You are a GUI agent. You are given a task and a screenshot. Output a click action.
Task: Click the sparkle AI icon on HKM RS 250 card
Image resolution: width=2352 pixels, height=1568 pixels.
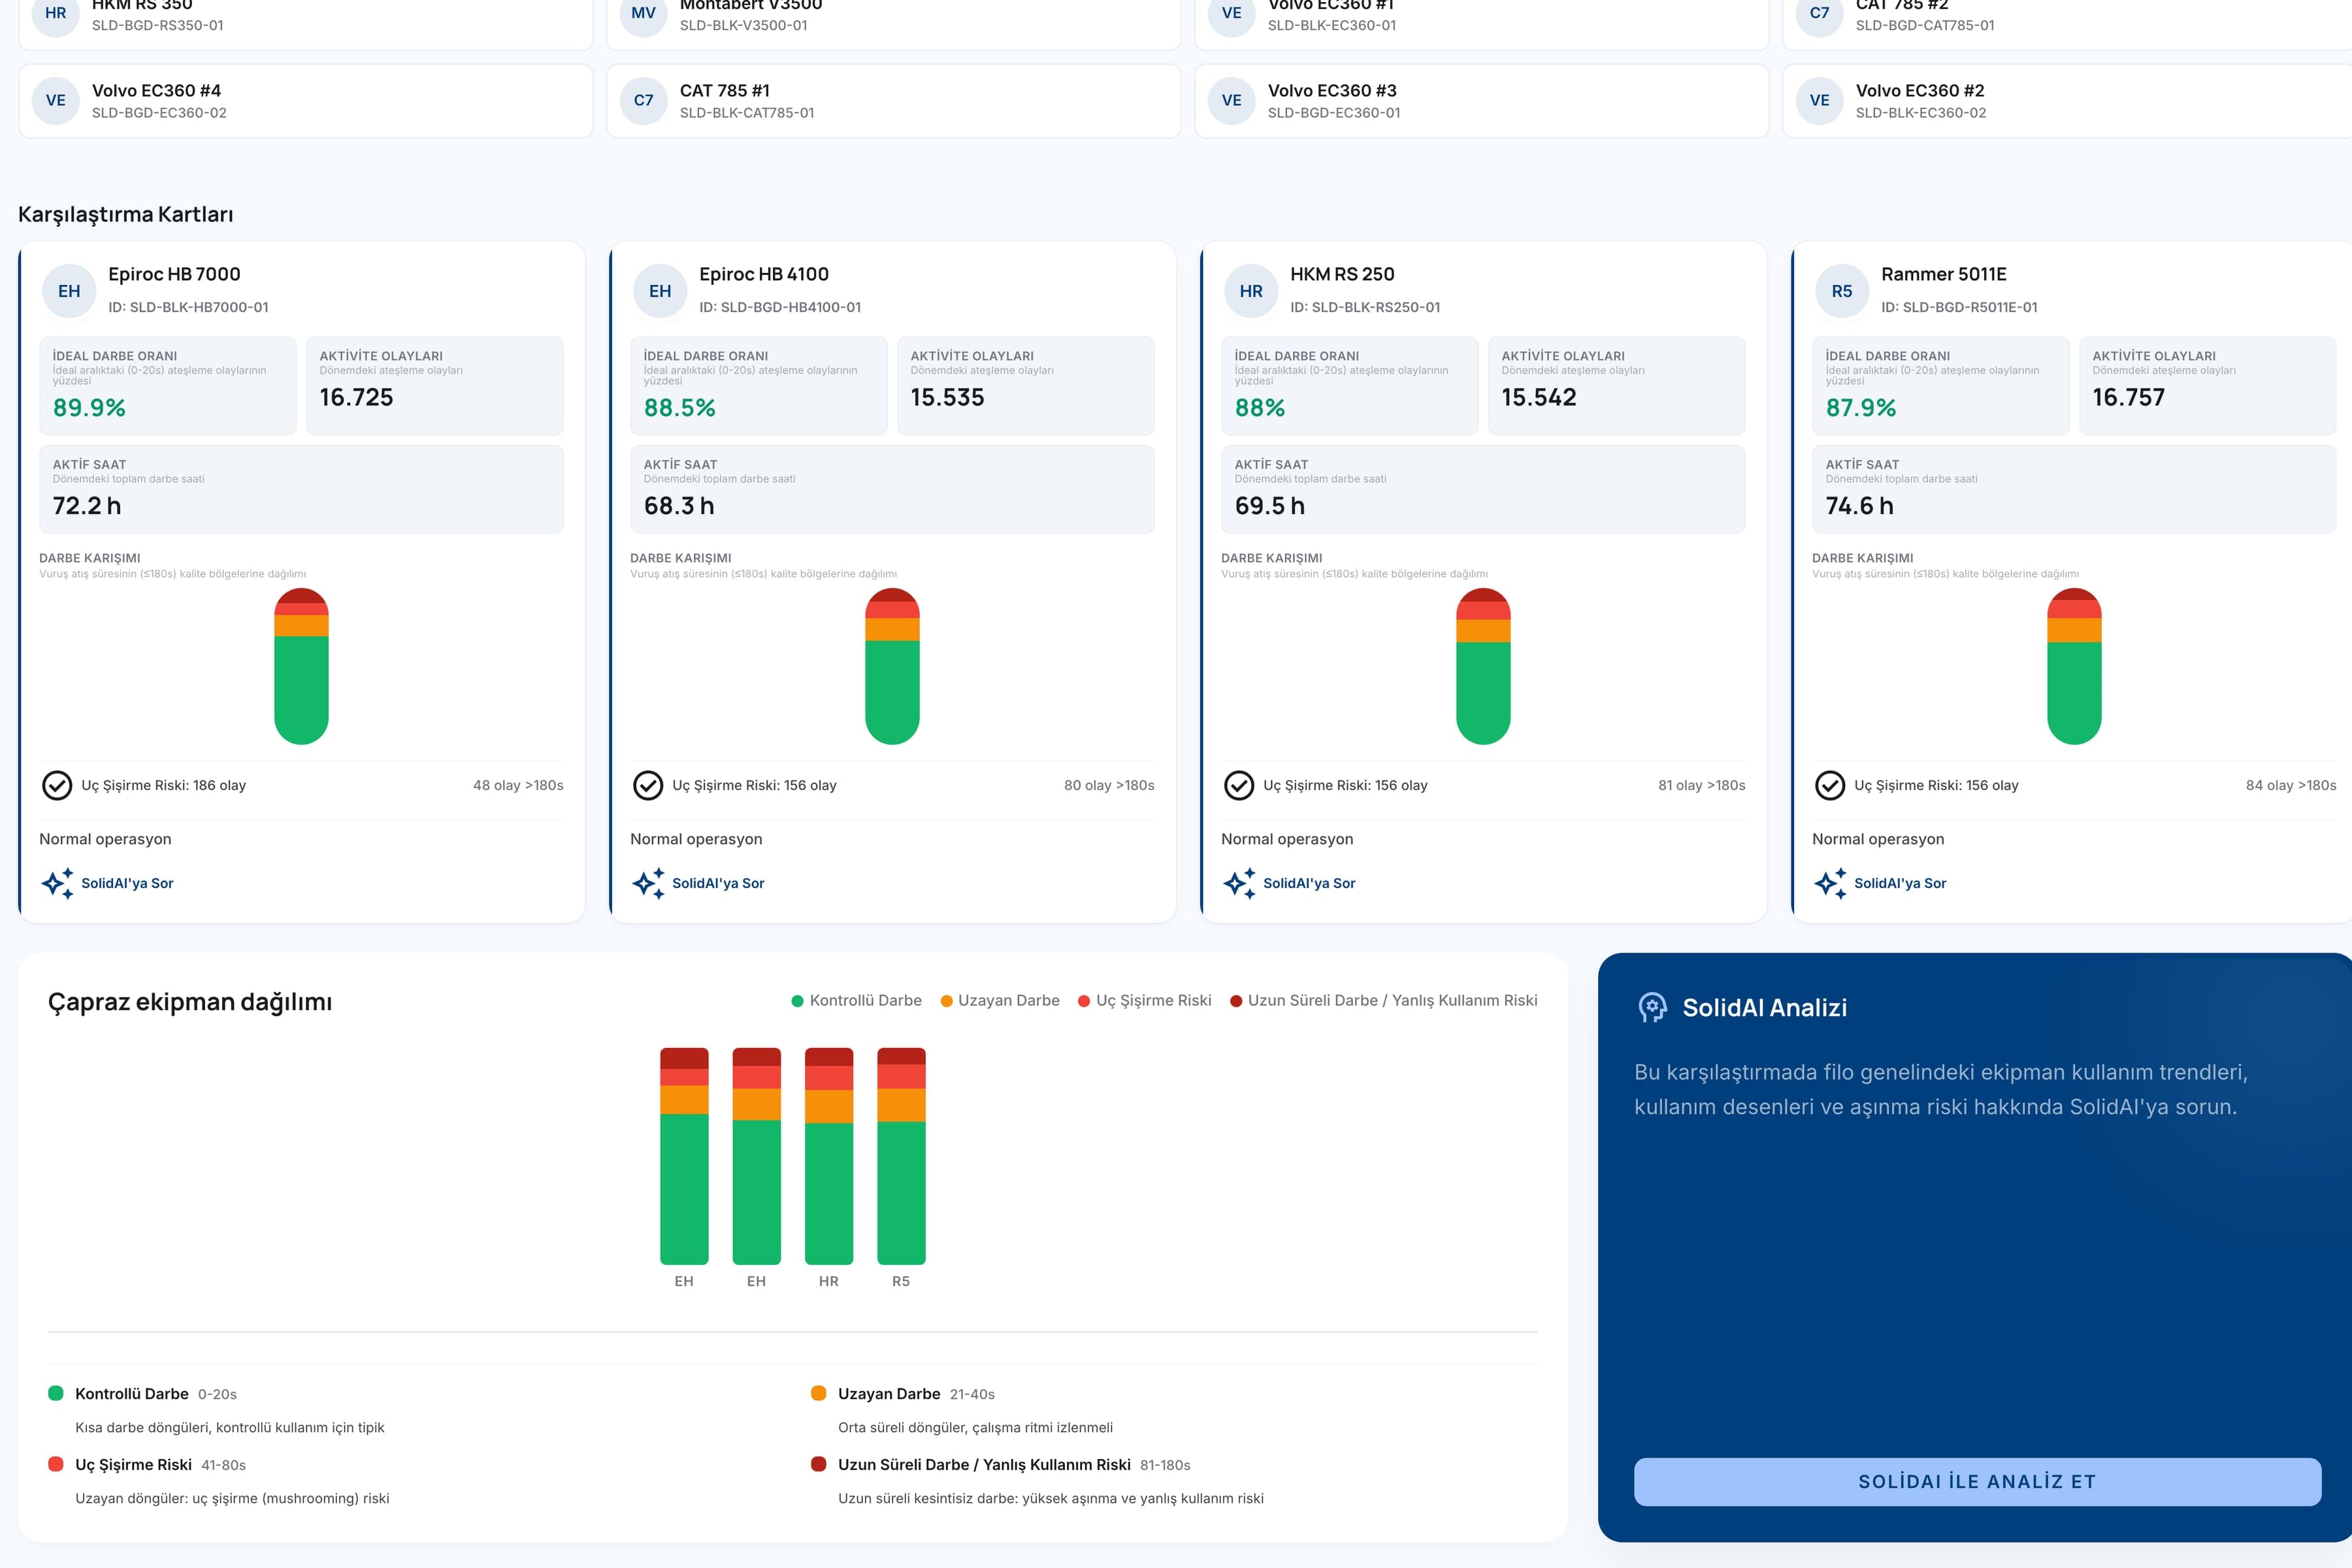1239,883
